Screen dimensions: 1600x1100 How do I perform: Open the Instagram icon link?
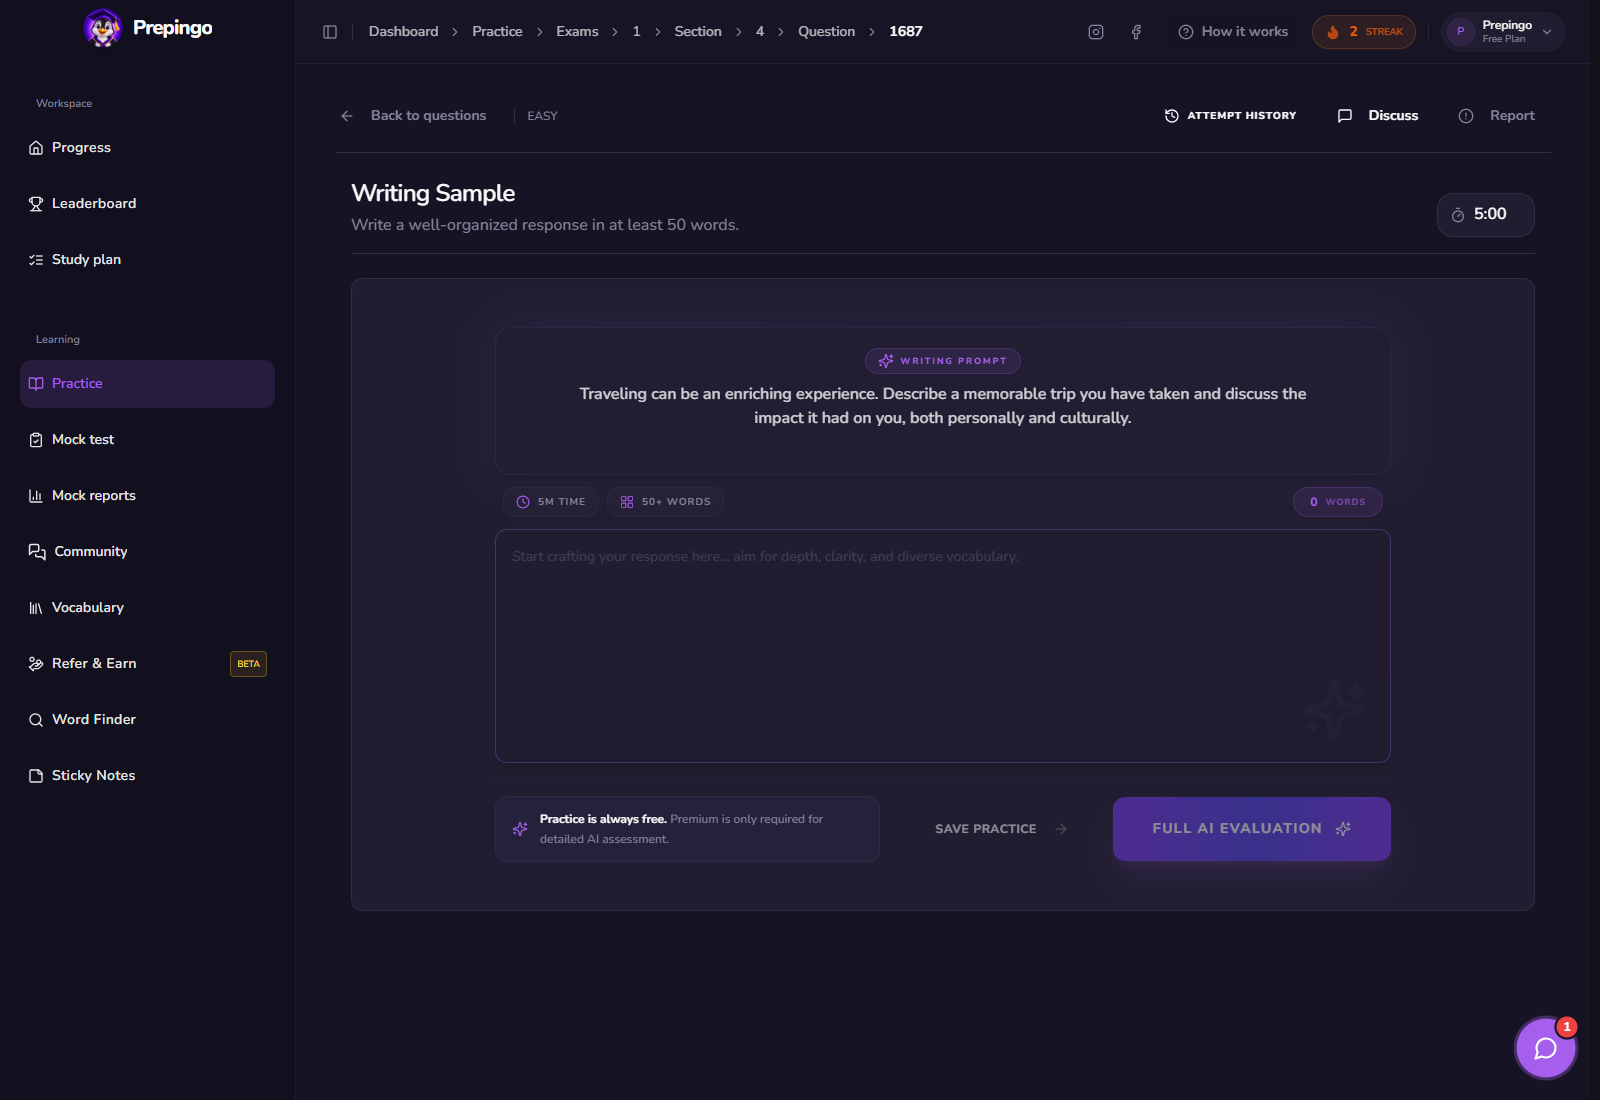point(1096,32)
